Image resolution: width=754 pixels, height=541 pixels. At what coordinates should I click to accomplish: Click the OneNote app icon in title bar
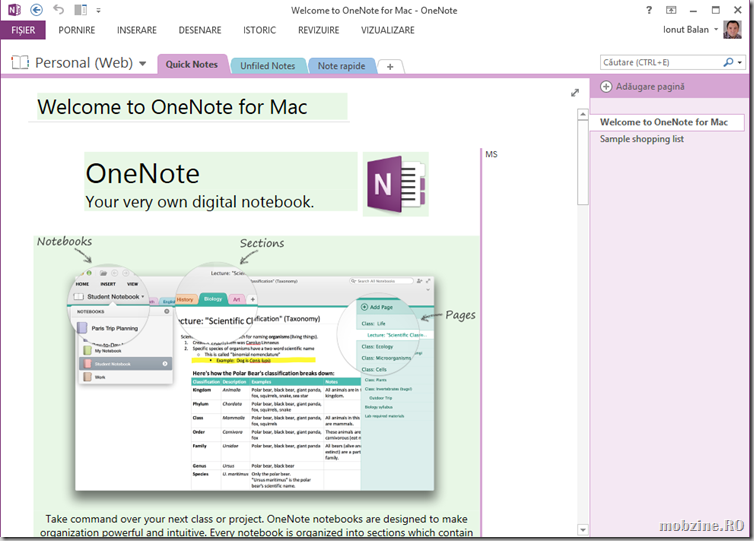coord(14,10)
